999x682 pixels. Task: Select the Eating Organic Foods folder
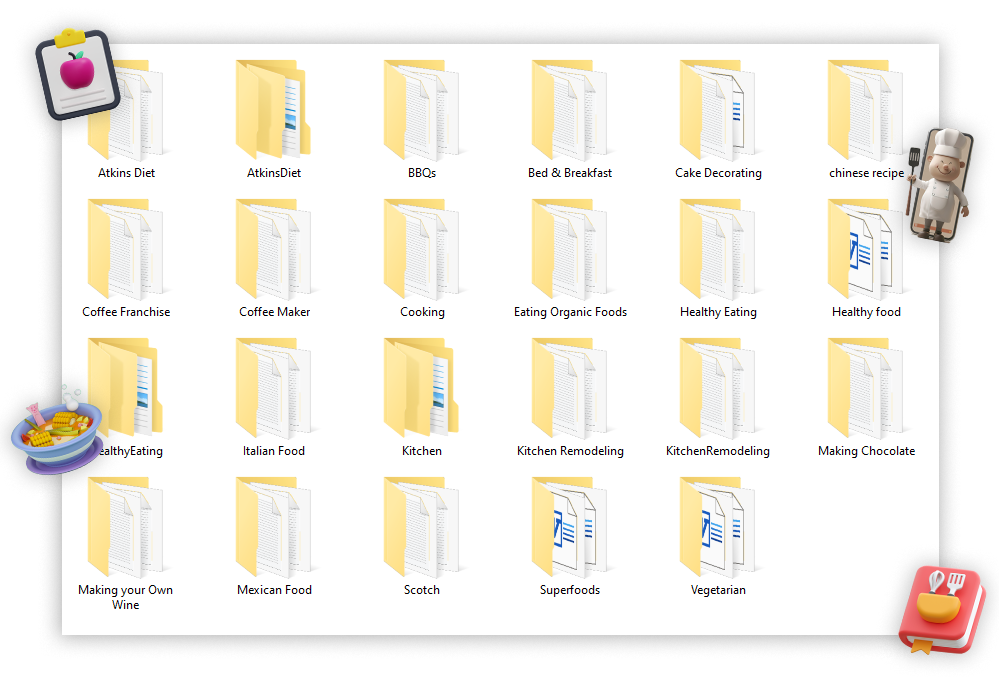(x=569, y=249)
